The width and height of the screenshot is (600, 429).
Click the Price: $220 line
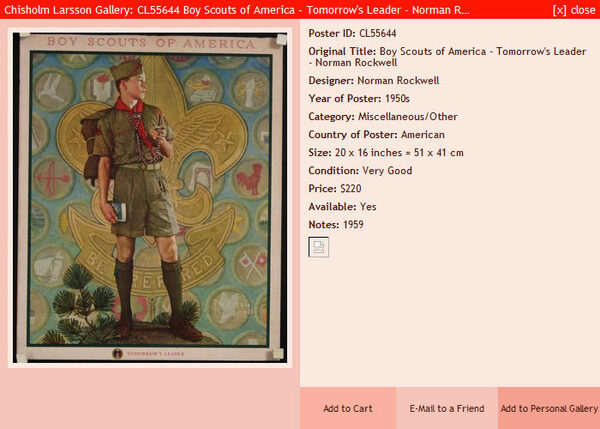point(335,188)
